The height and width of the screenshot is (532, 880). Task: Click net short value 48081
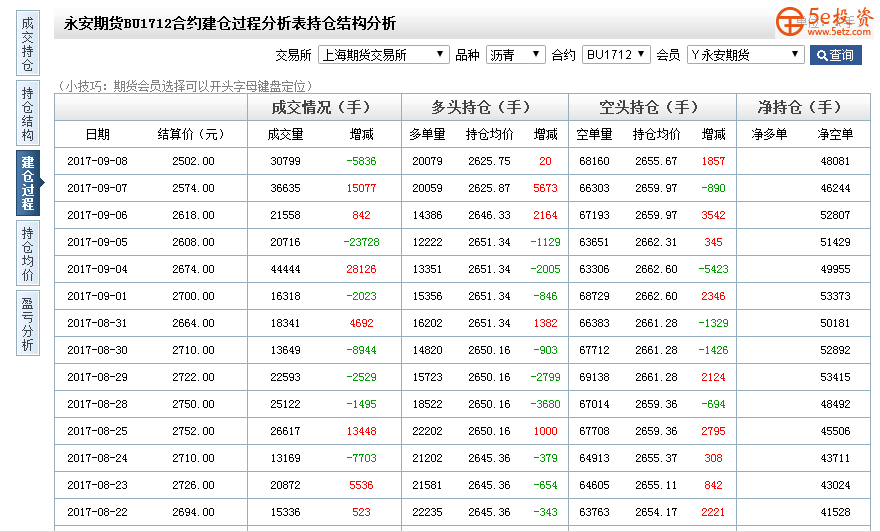click(x=835, y=162)
